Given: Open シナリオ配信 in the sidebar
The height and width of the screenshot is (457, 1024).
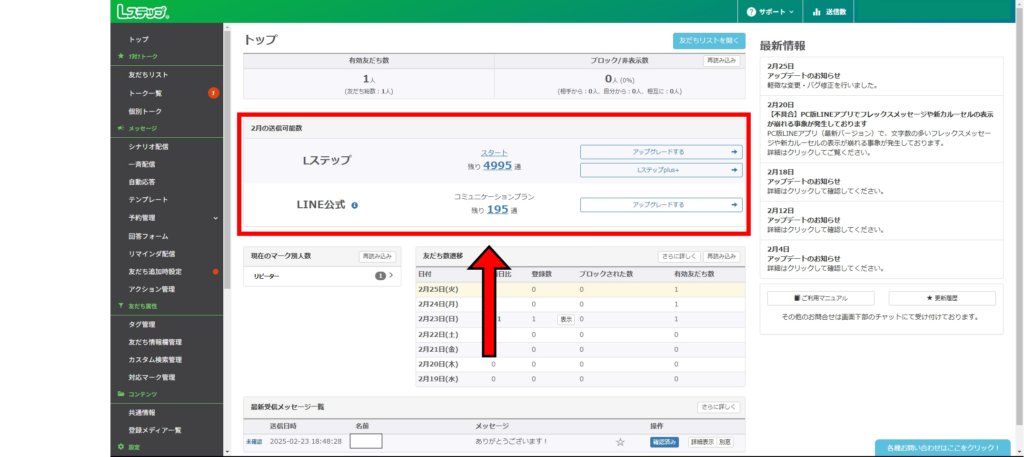Looking at the screenshot, I should coord(148,146).
